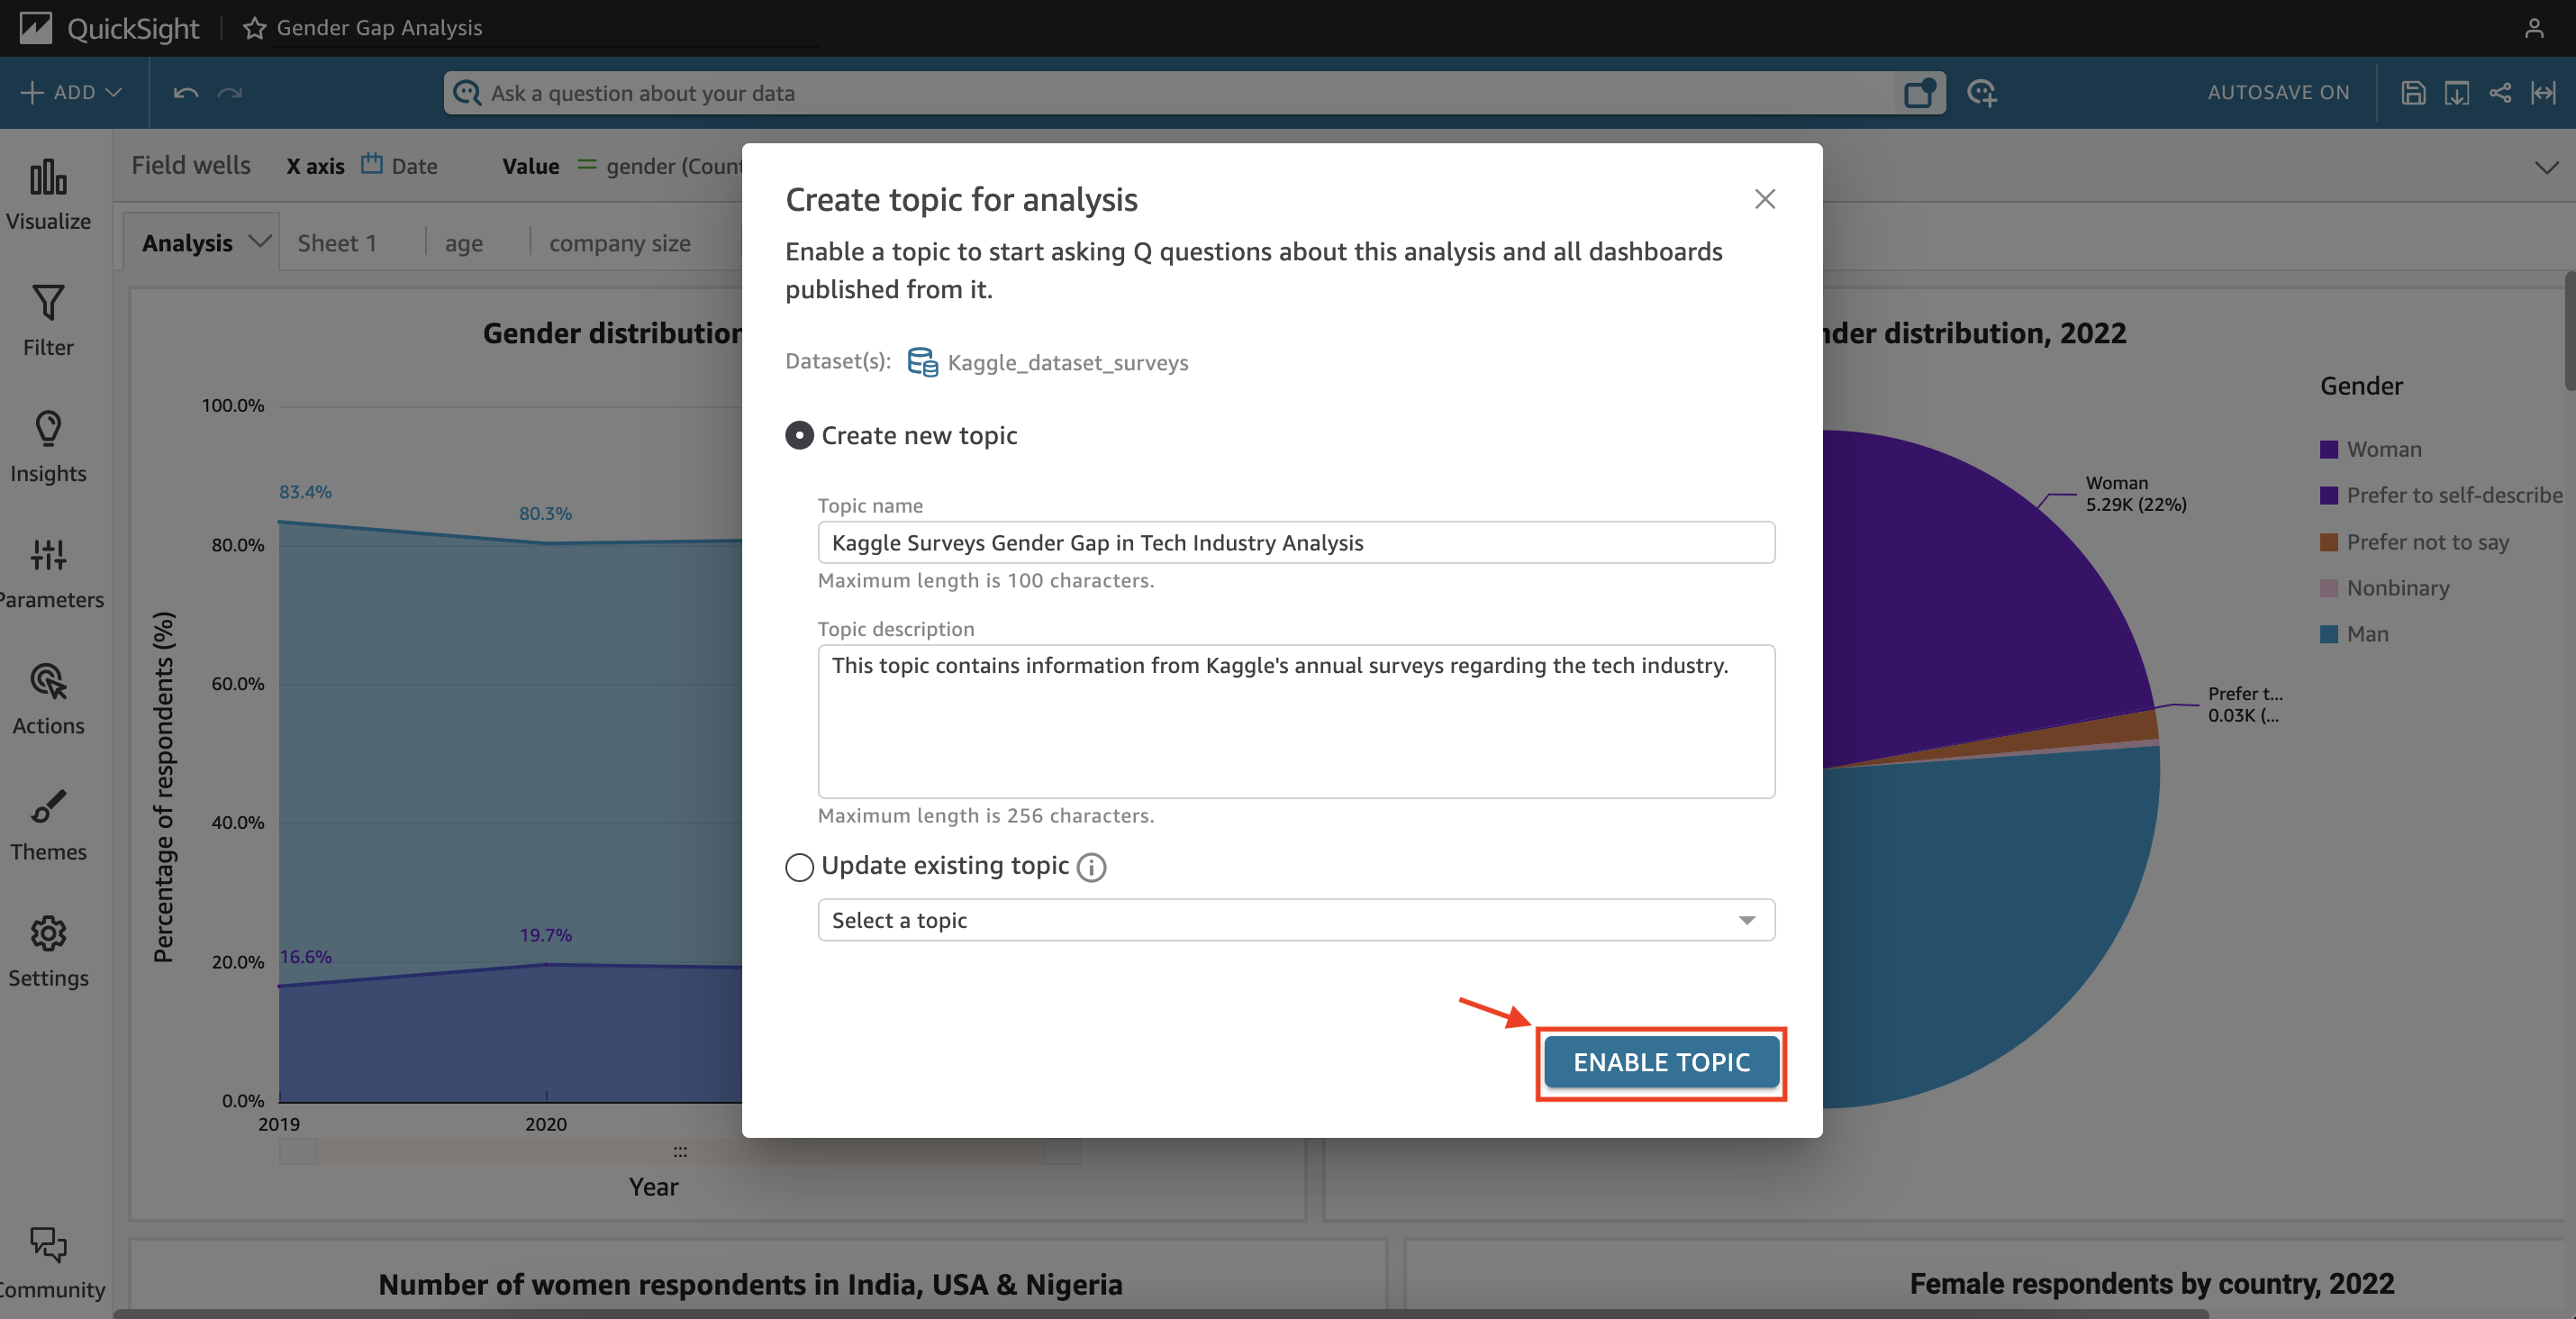
Task: Click the Prefer to self-describe legend swatch
Action: tap(2329, 496)
